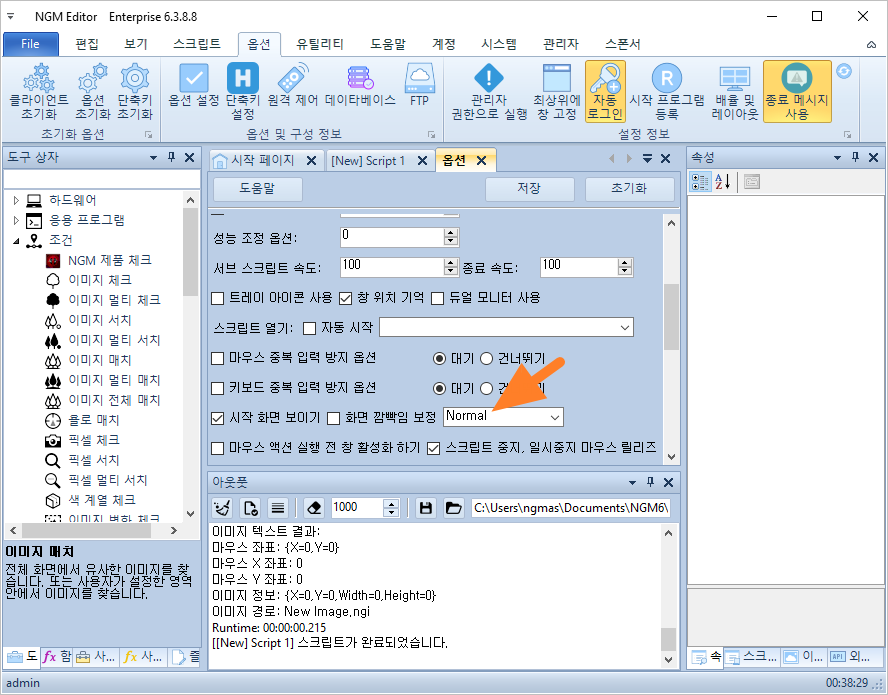Expand the 응용 프로그램 tree node
The width and height of the screenshot is (888, 695).
point(16,220)
